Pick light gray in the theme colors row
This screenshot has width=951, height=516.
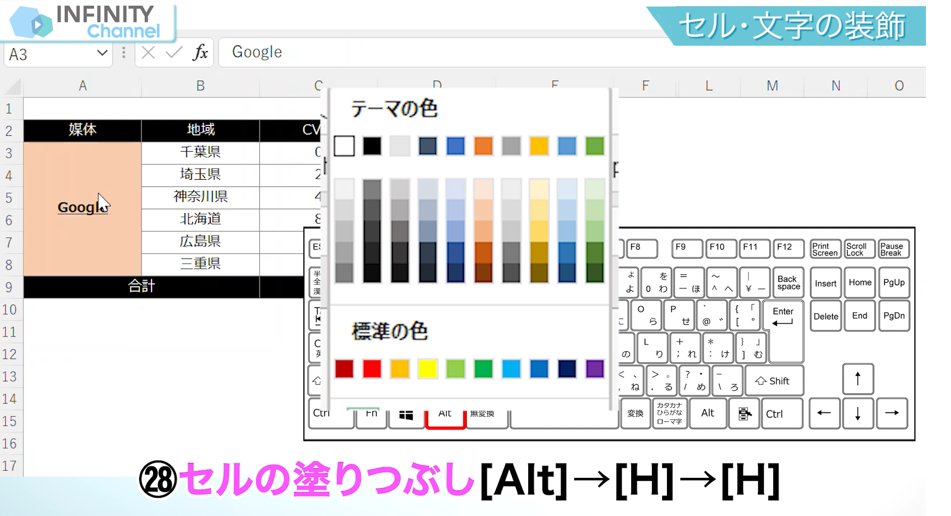pos(400,146)
